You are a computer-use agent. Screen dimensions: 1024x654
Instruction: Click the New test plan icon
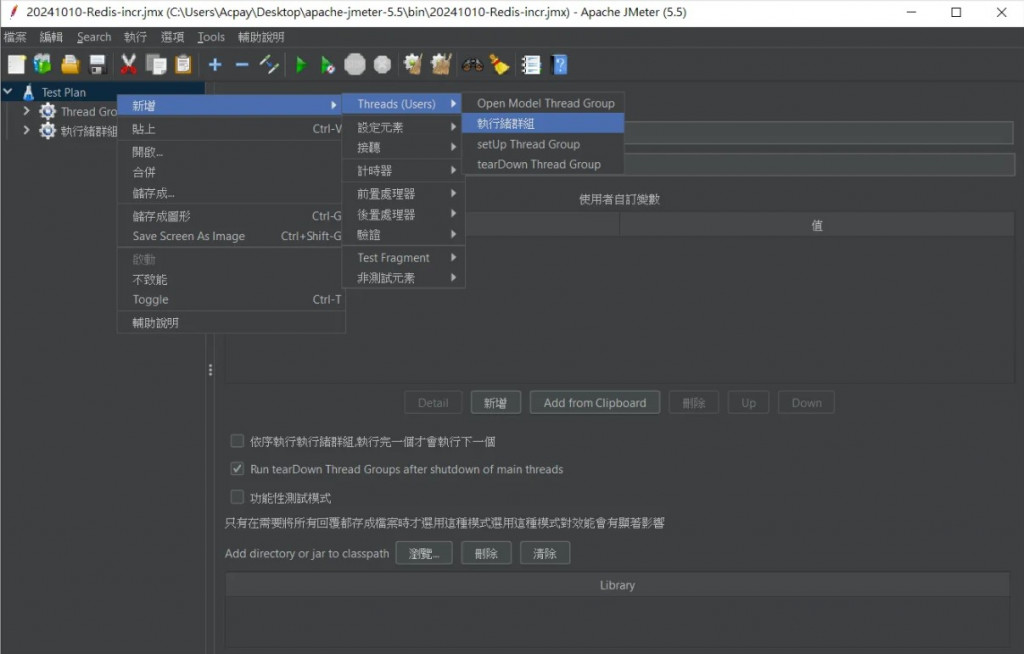click(x=16, y=65)
